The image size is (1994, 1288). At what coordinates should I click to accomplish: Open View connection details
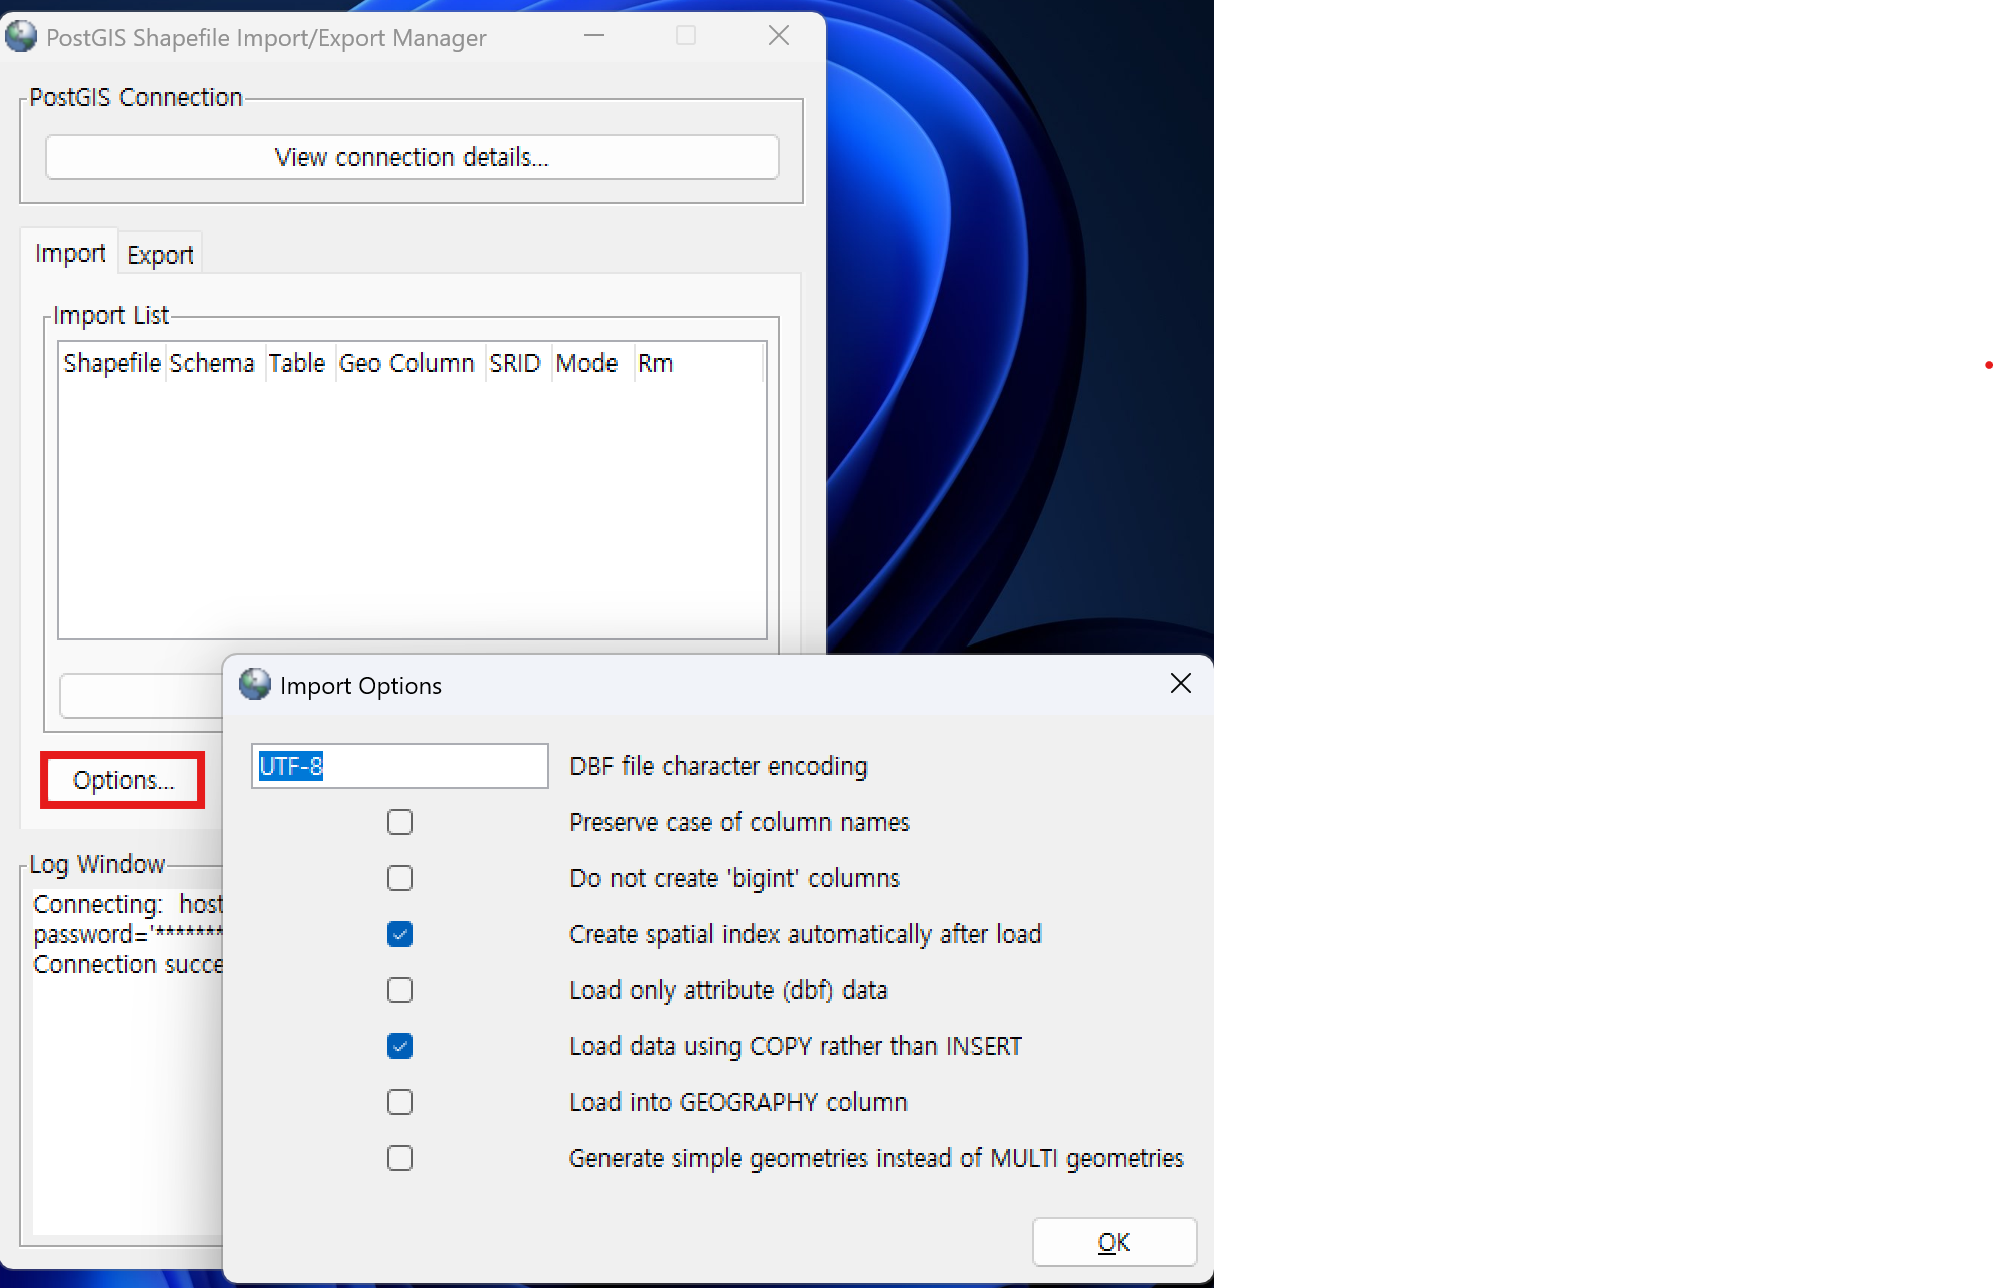412,157
